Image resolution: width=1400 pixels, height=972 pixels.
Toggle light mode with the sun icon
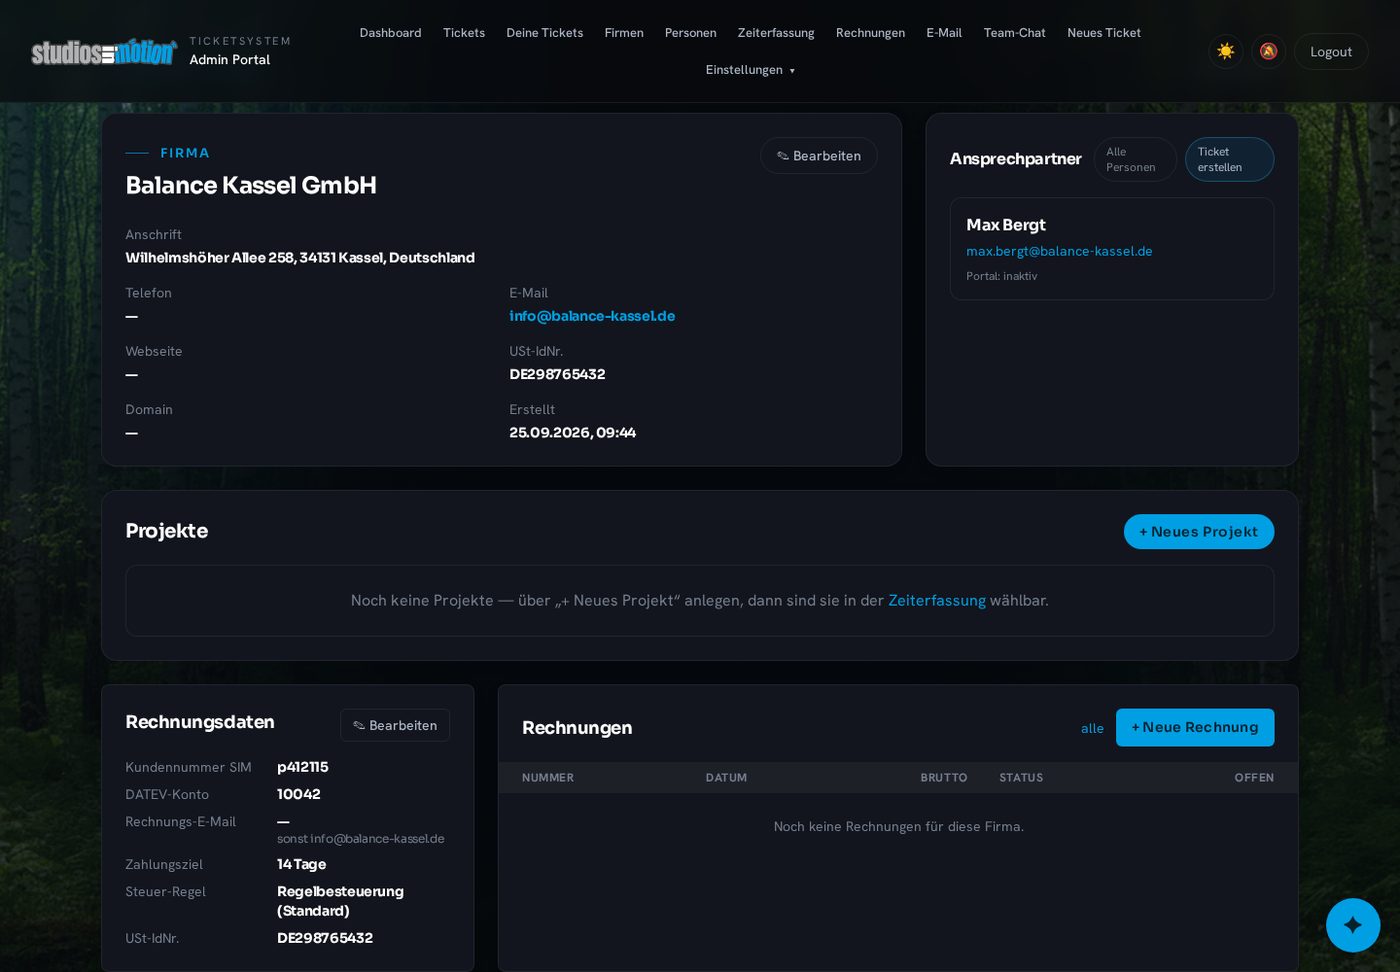(x=1225, y=51)
